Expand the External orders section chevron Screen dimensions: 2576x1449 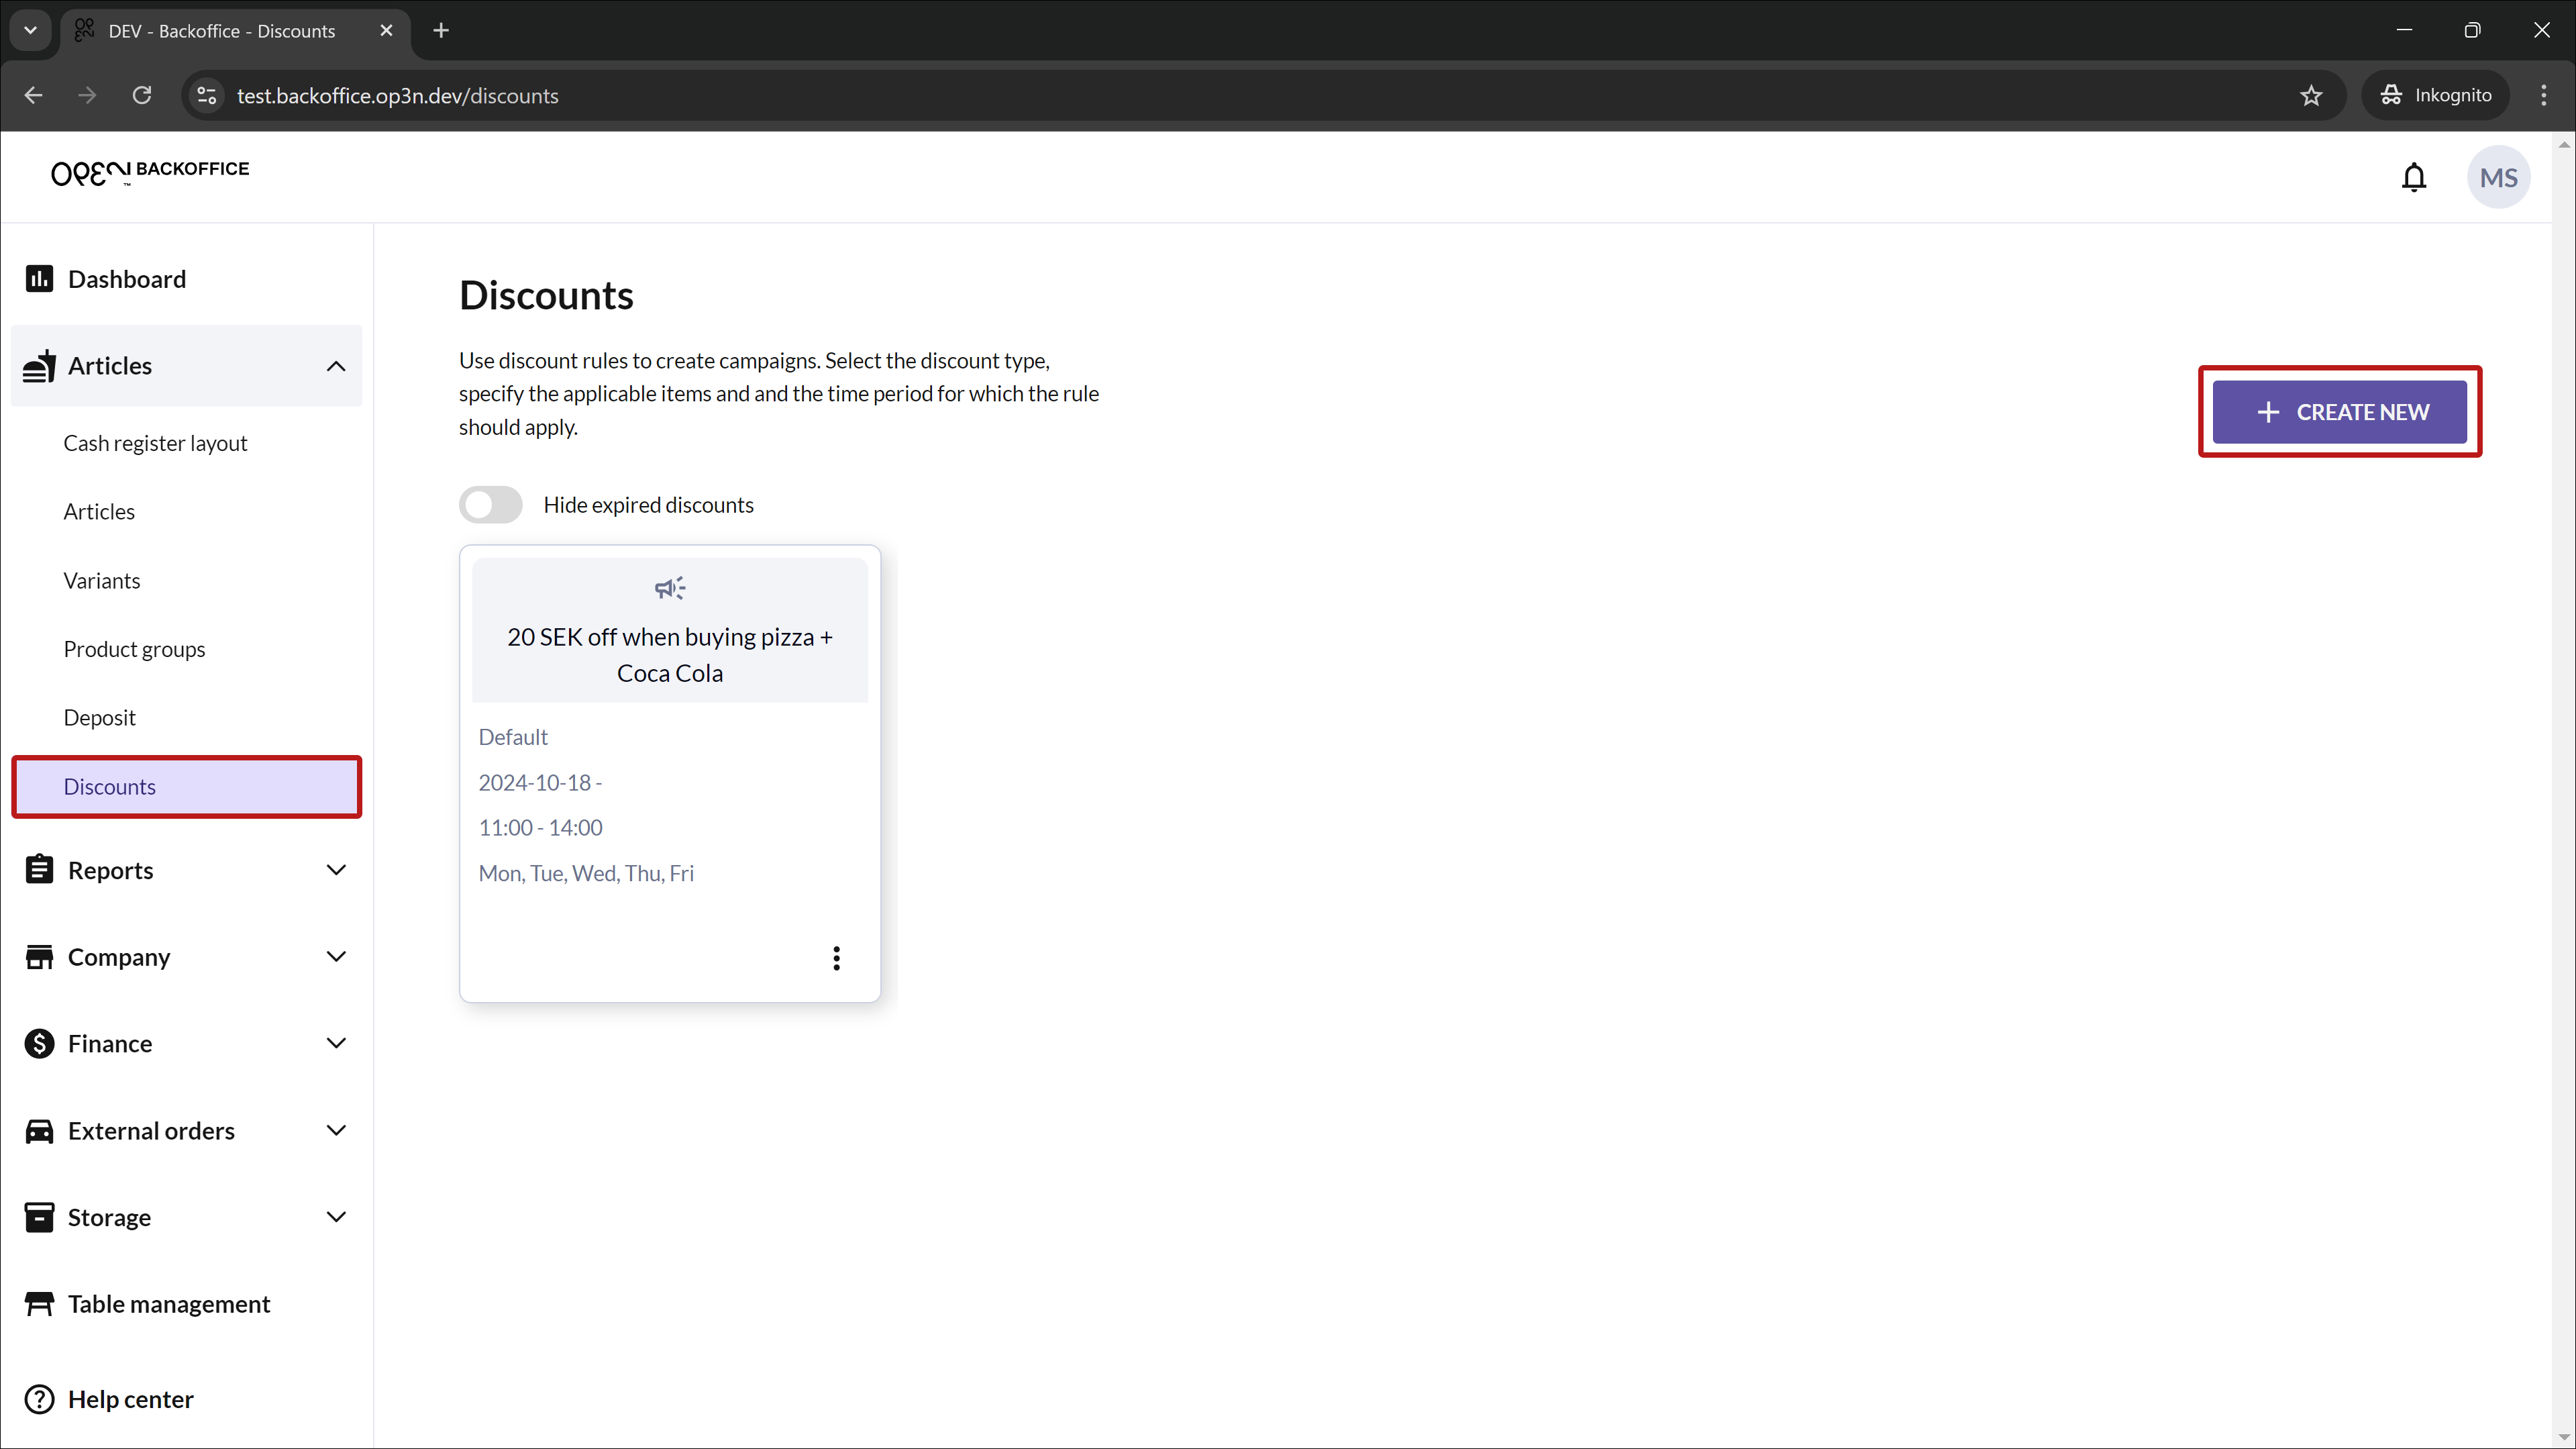(336, 1131)
